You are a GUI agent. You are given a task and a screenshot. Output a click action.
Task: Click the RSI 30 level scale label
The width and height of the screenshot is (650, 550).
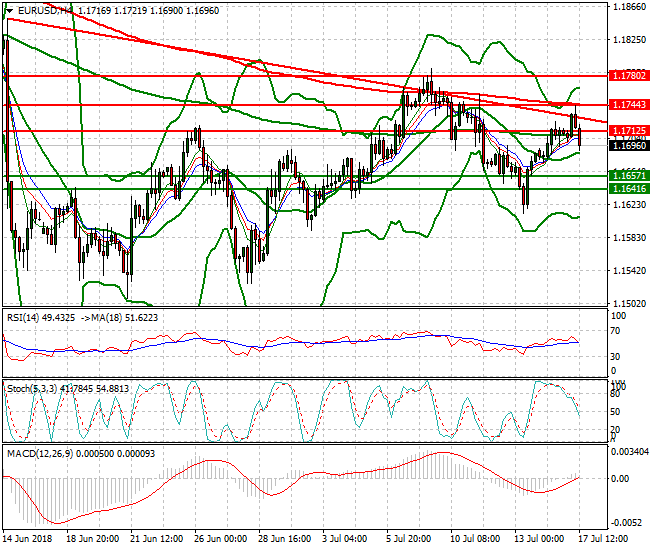point(616,357)
